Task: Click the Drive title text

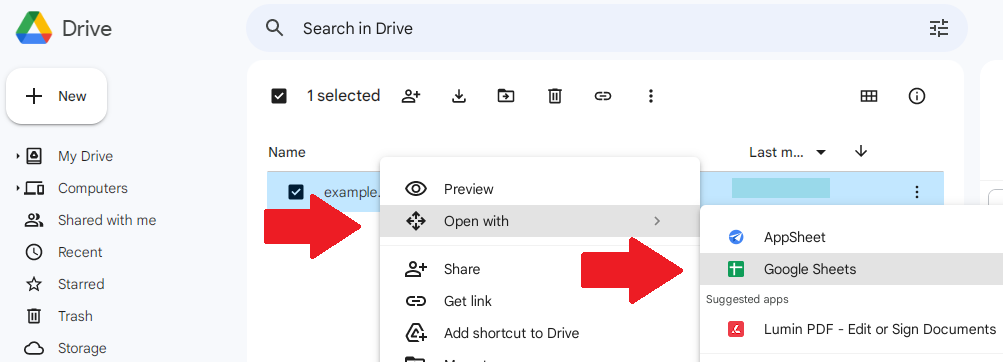Action: pyautogui.click(x=87, y=29)
